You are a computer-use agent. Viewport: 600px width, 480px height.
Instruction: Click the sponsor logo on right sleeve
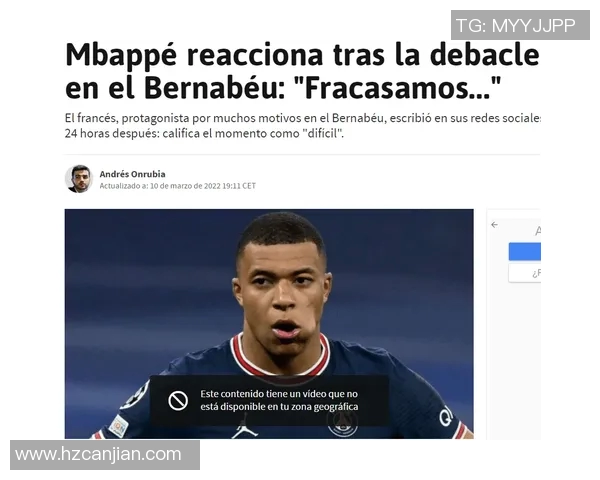(446, 416)
